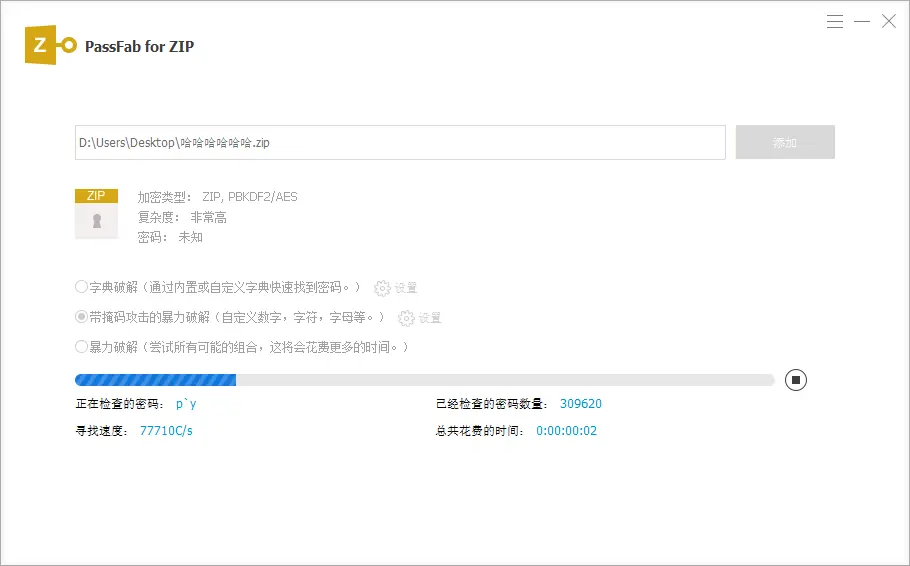Select brute force with mask attack option

[x=81, y=317]
